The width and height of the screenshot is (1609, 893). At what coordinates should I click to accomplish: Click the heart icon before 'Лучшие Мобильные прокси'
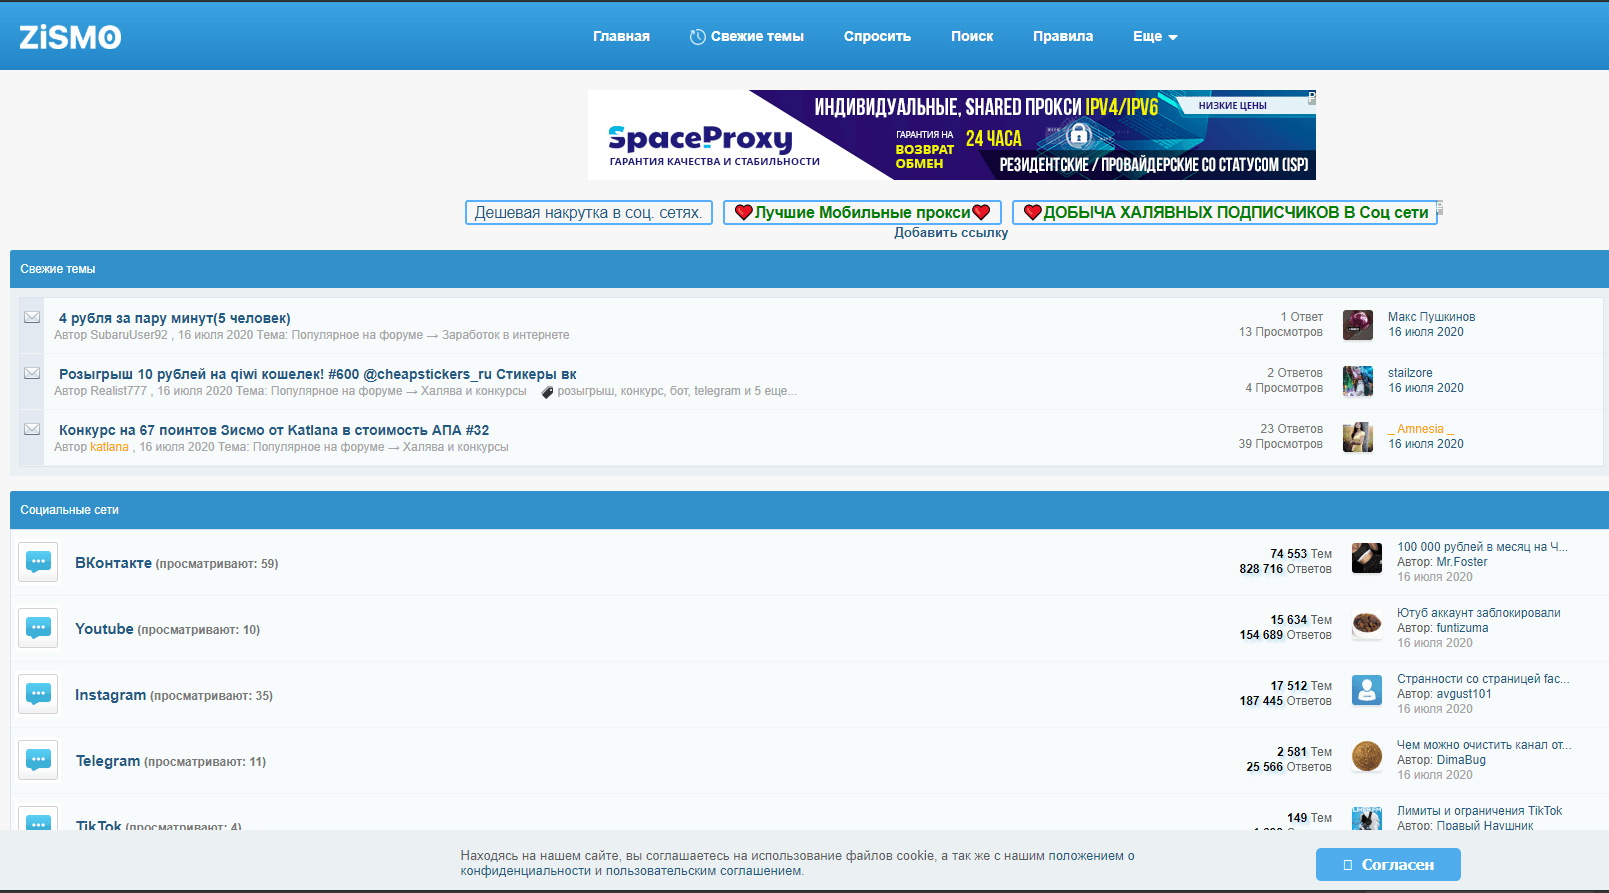[743, 212]
